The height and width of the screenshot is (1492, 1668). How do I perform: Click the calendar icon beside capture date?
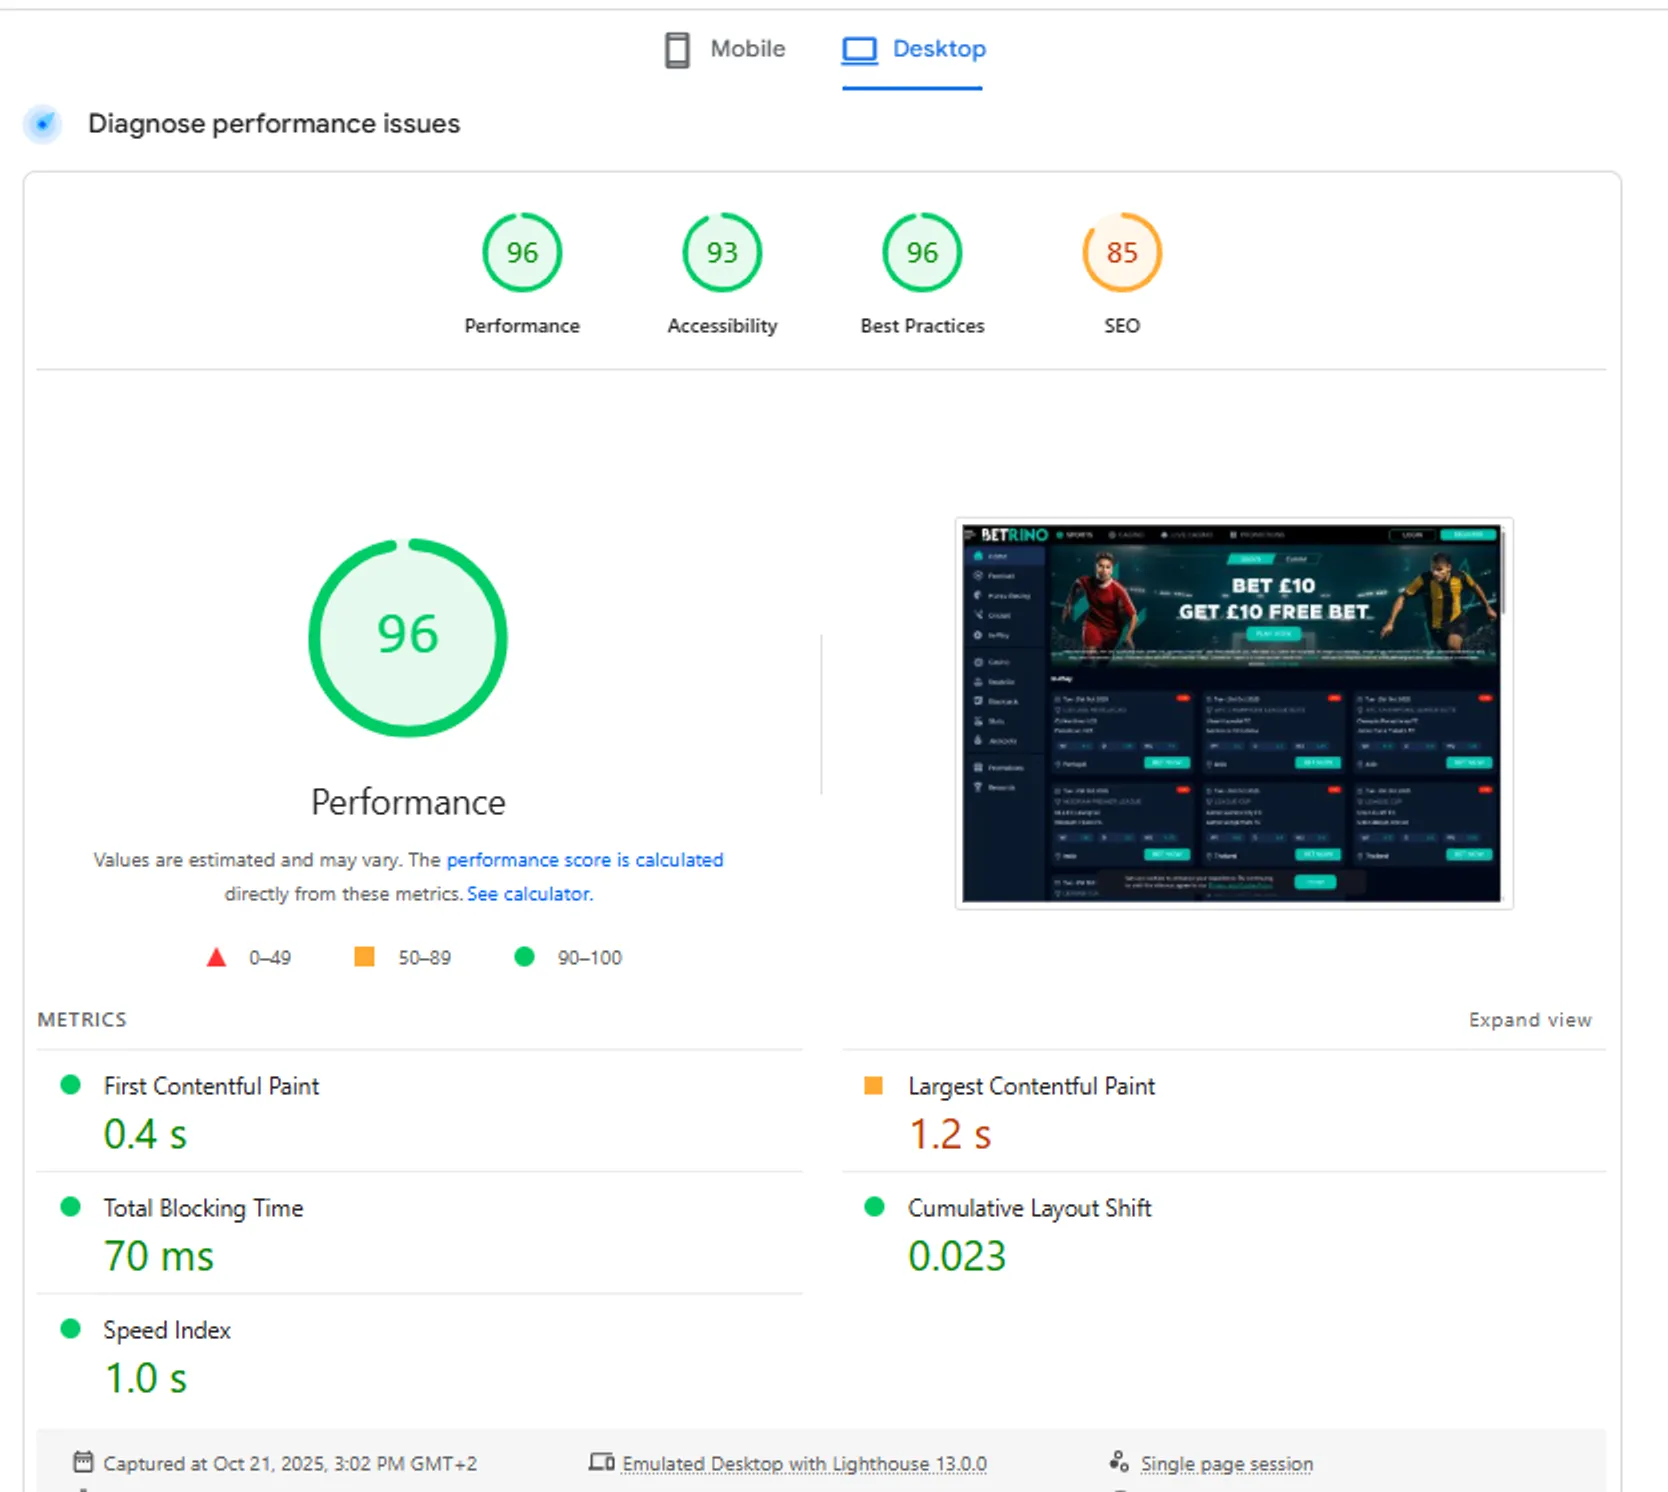point(85,1461)
